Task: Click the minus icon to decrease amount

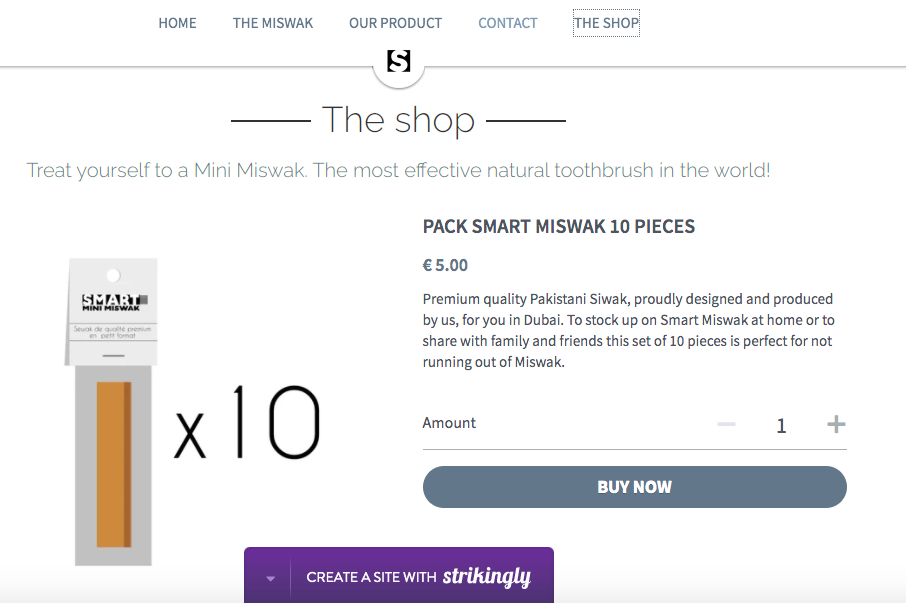Action: (725, 423)
